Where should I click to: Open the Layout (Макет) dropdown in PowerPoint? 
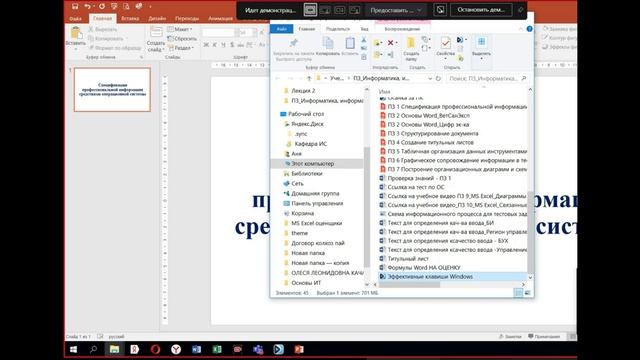coord(180,29)
